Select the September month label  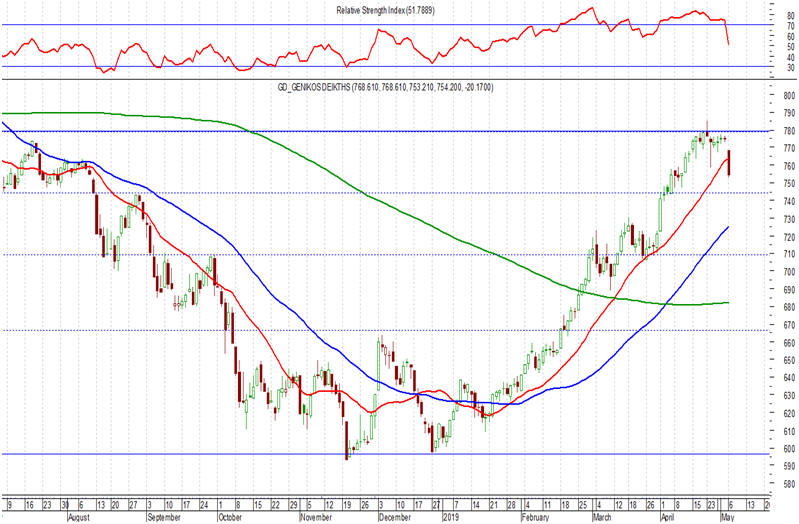pos(164,517)
